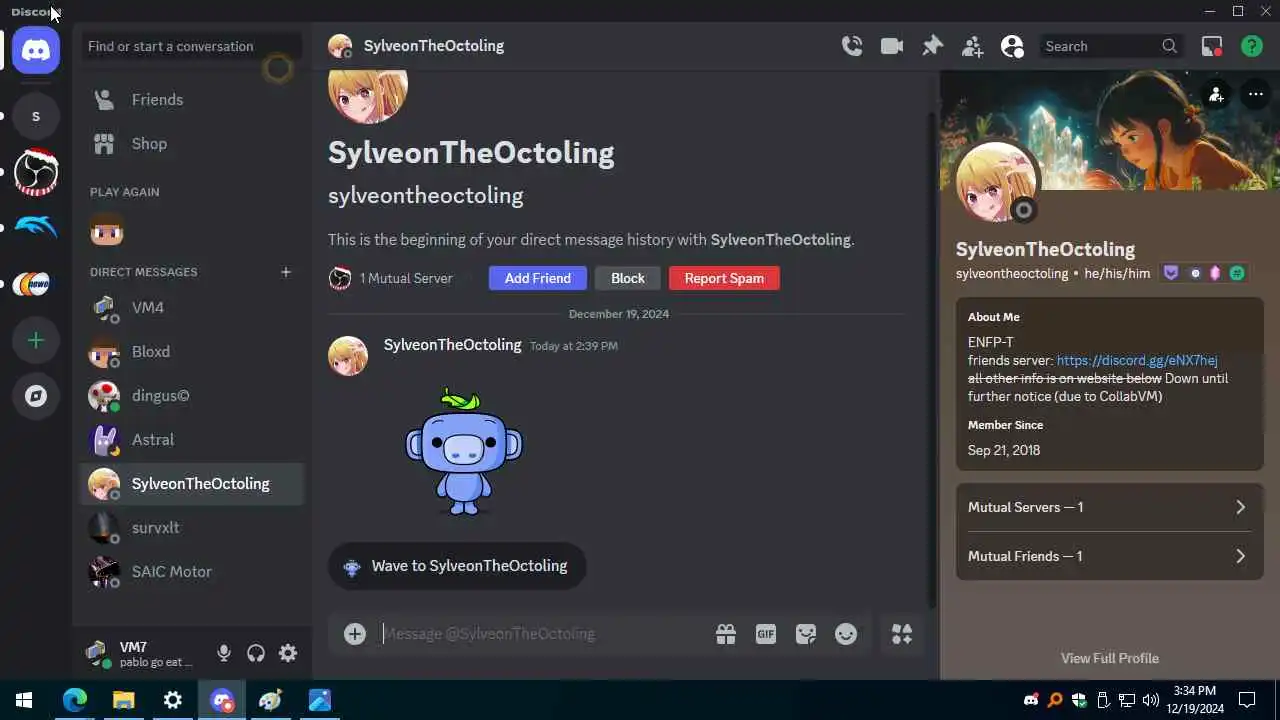Open the notification center icon
Viewport: 1280px width, 720px height.
(x=1247, y=700)
